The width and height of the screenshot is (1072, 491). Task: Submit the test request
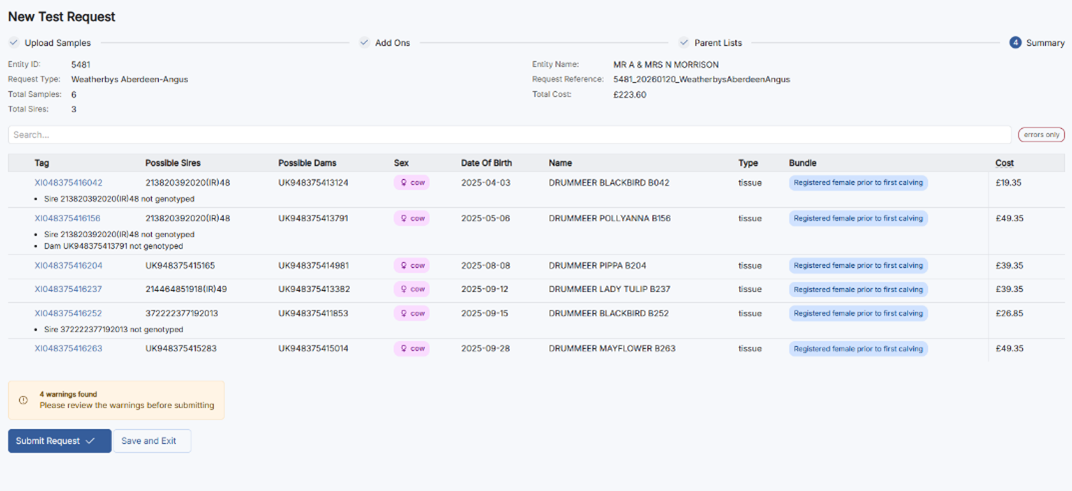click(x=59, y=441)
